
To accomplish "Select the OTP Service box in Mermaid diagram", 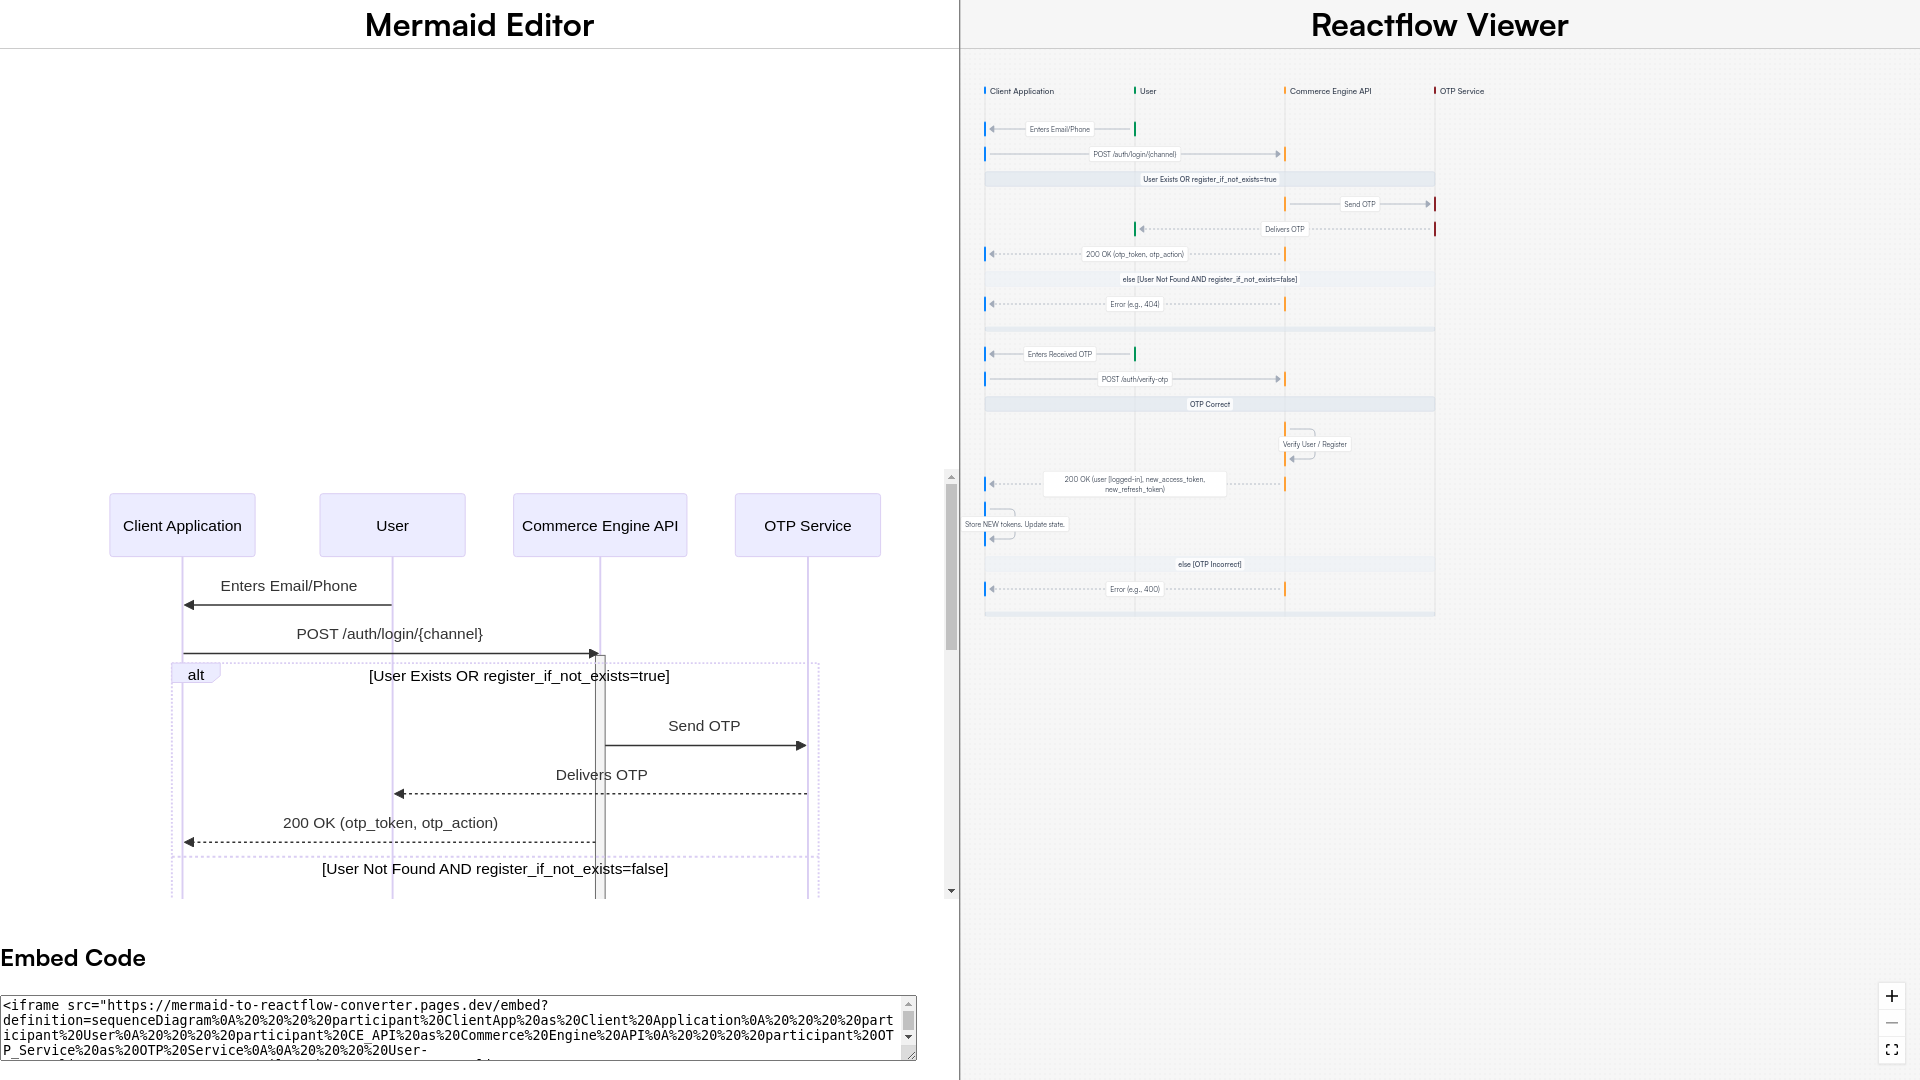I will pyautogui.click(x=808, y=525).
